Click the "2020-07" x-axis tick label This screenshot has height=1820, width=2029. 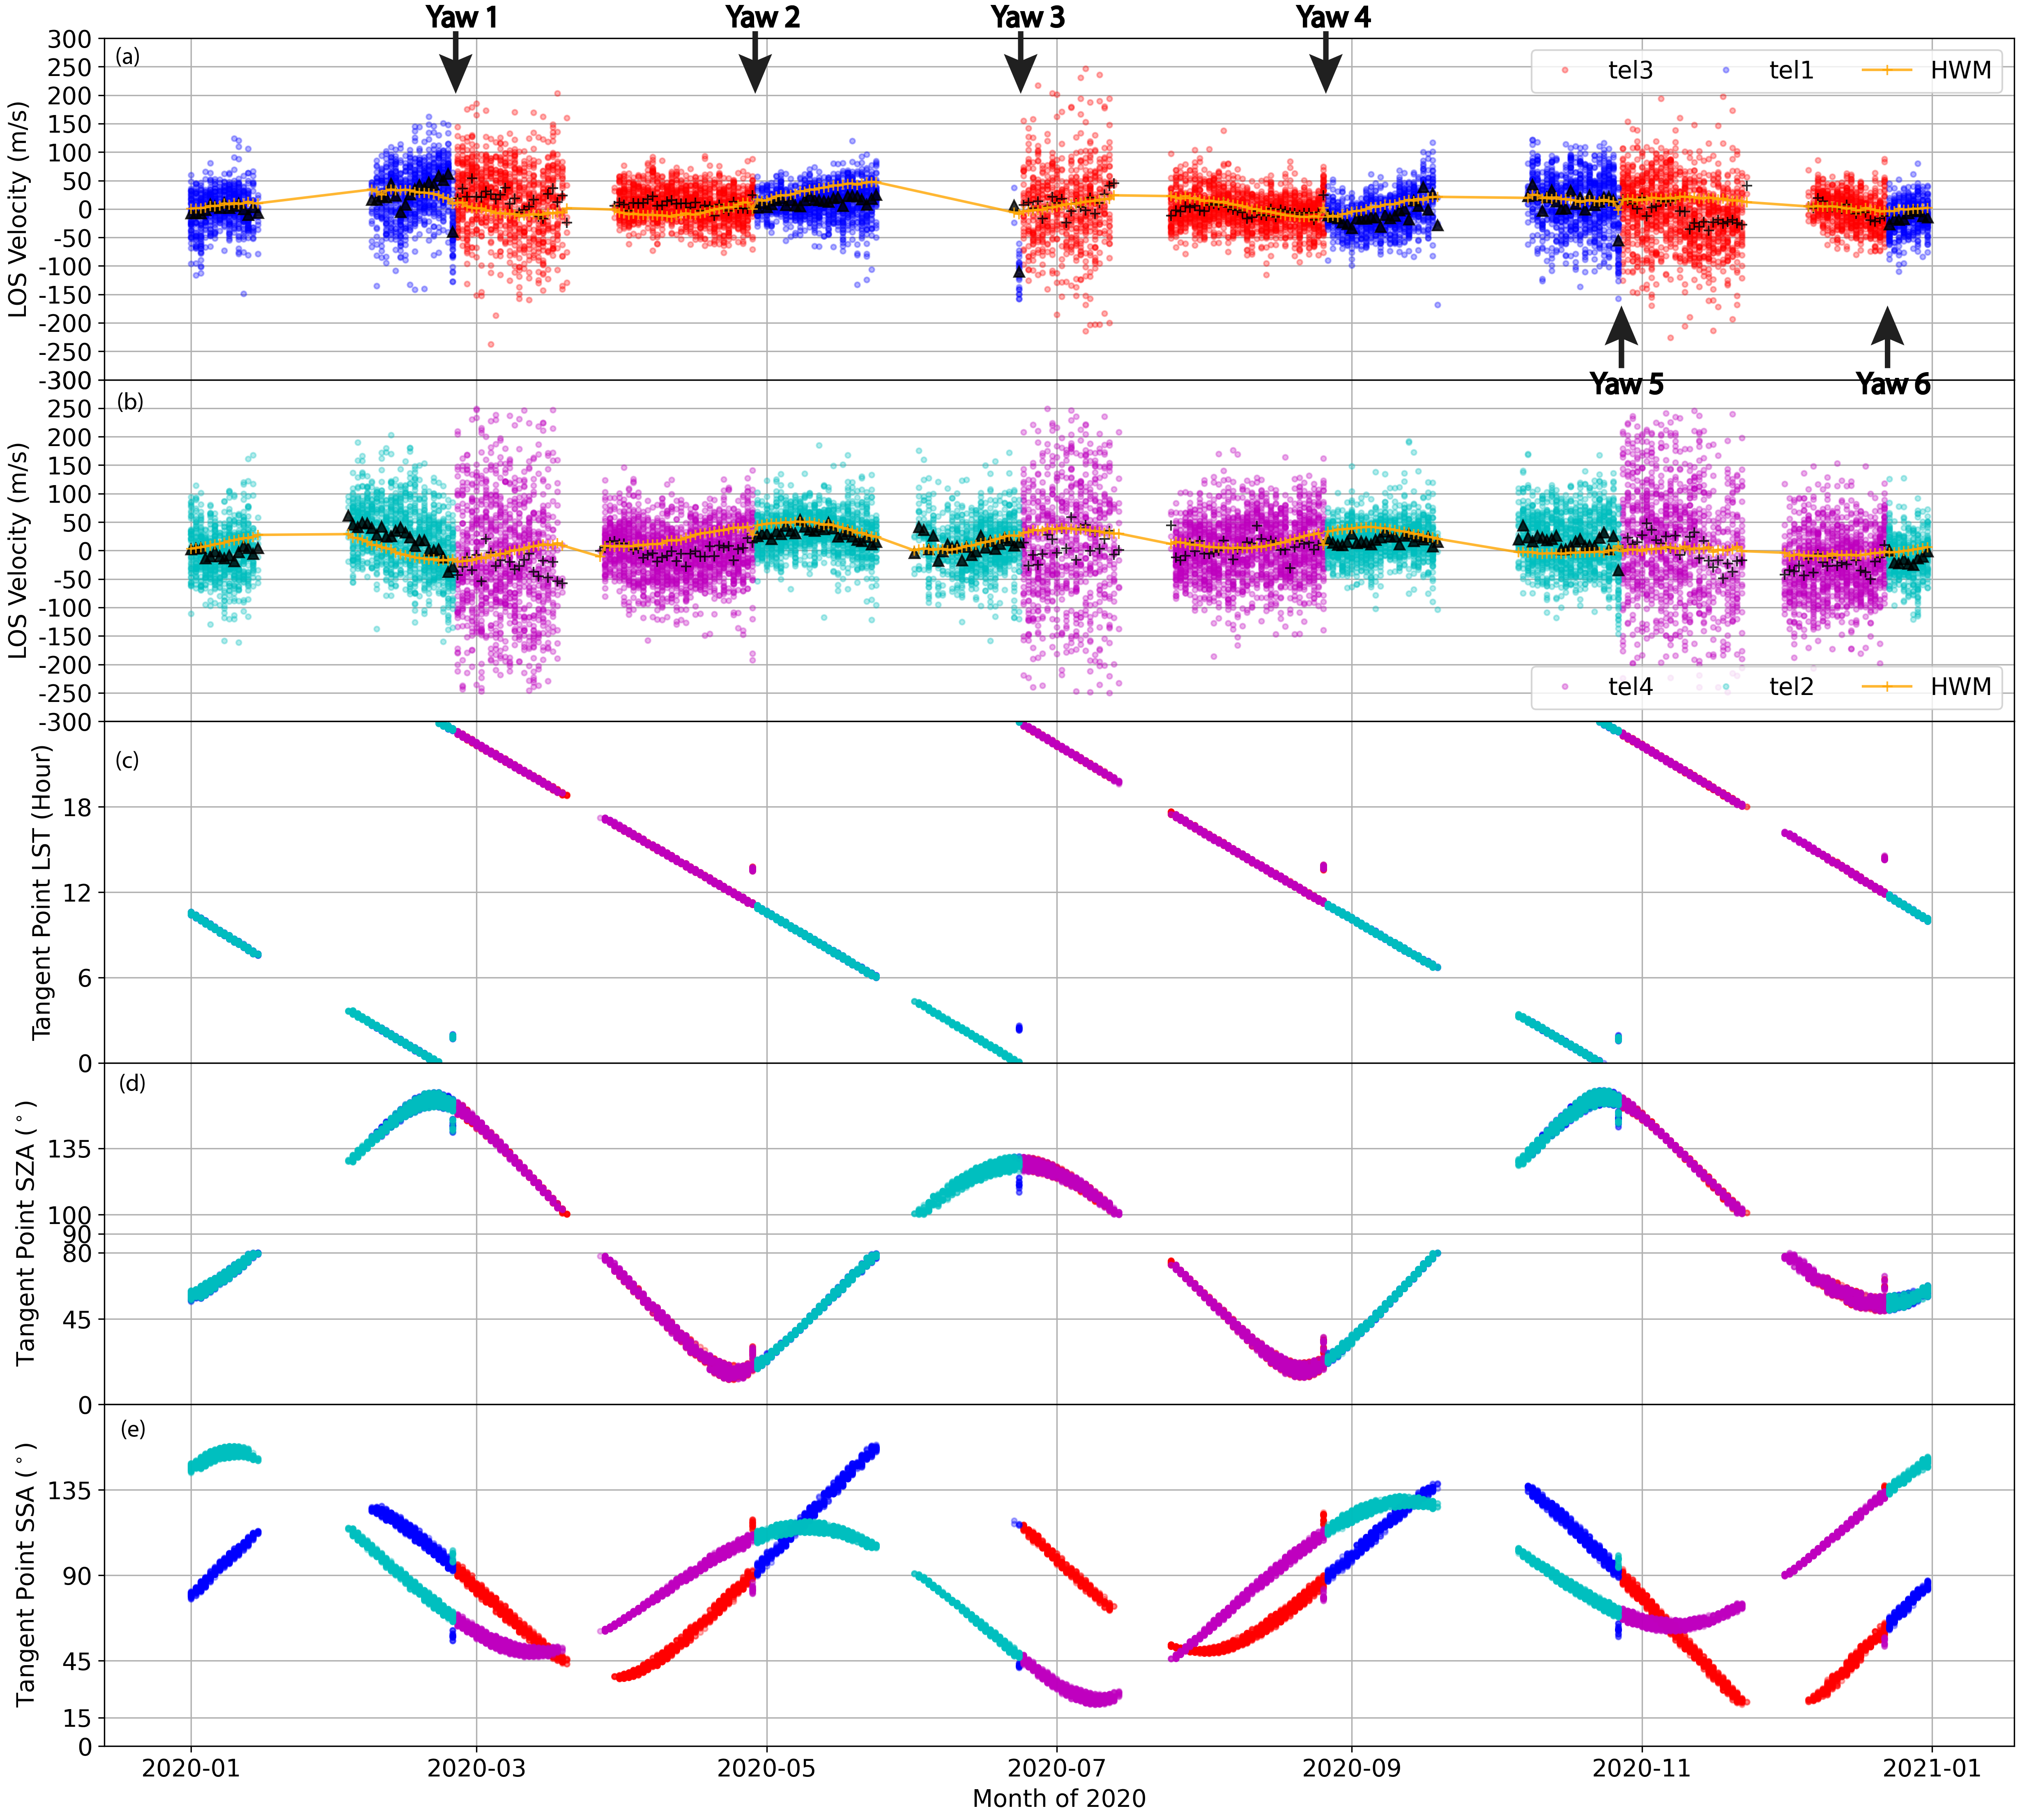1056,1768
